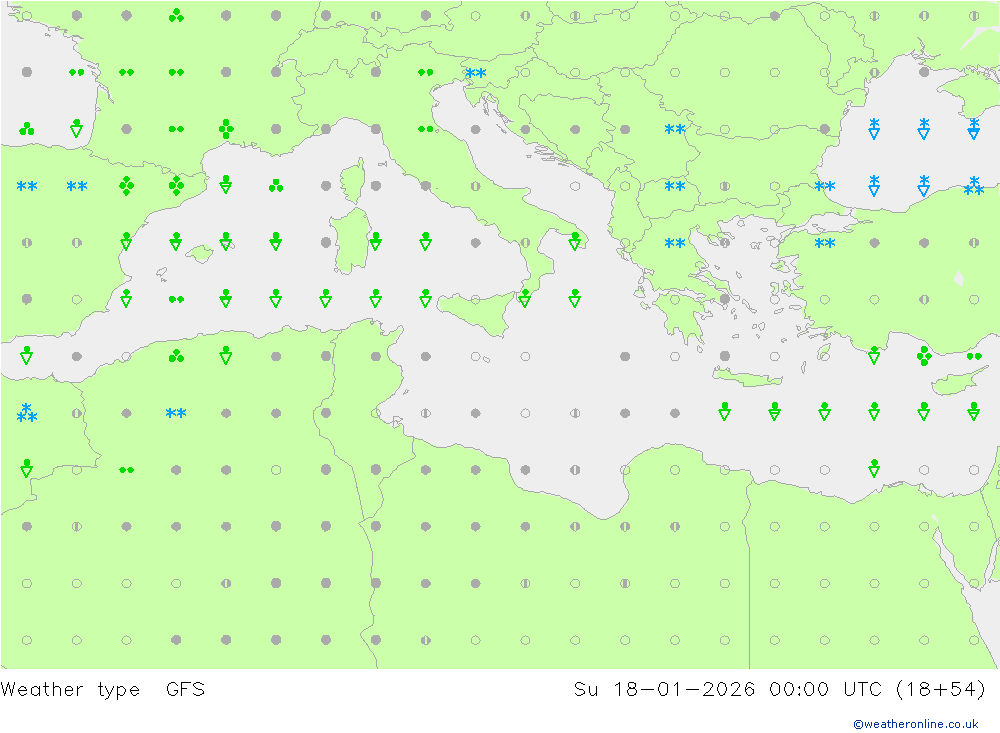Select the four-dot rain symbol in southern France

pos(226,129)
